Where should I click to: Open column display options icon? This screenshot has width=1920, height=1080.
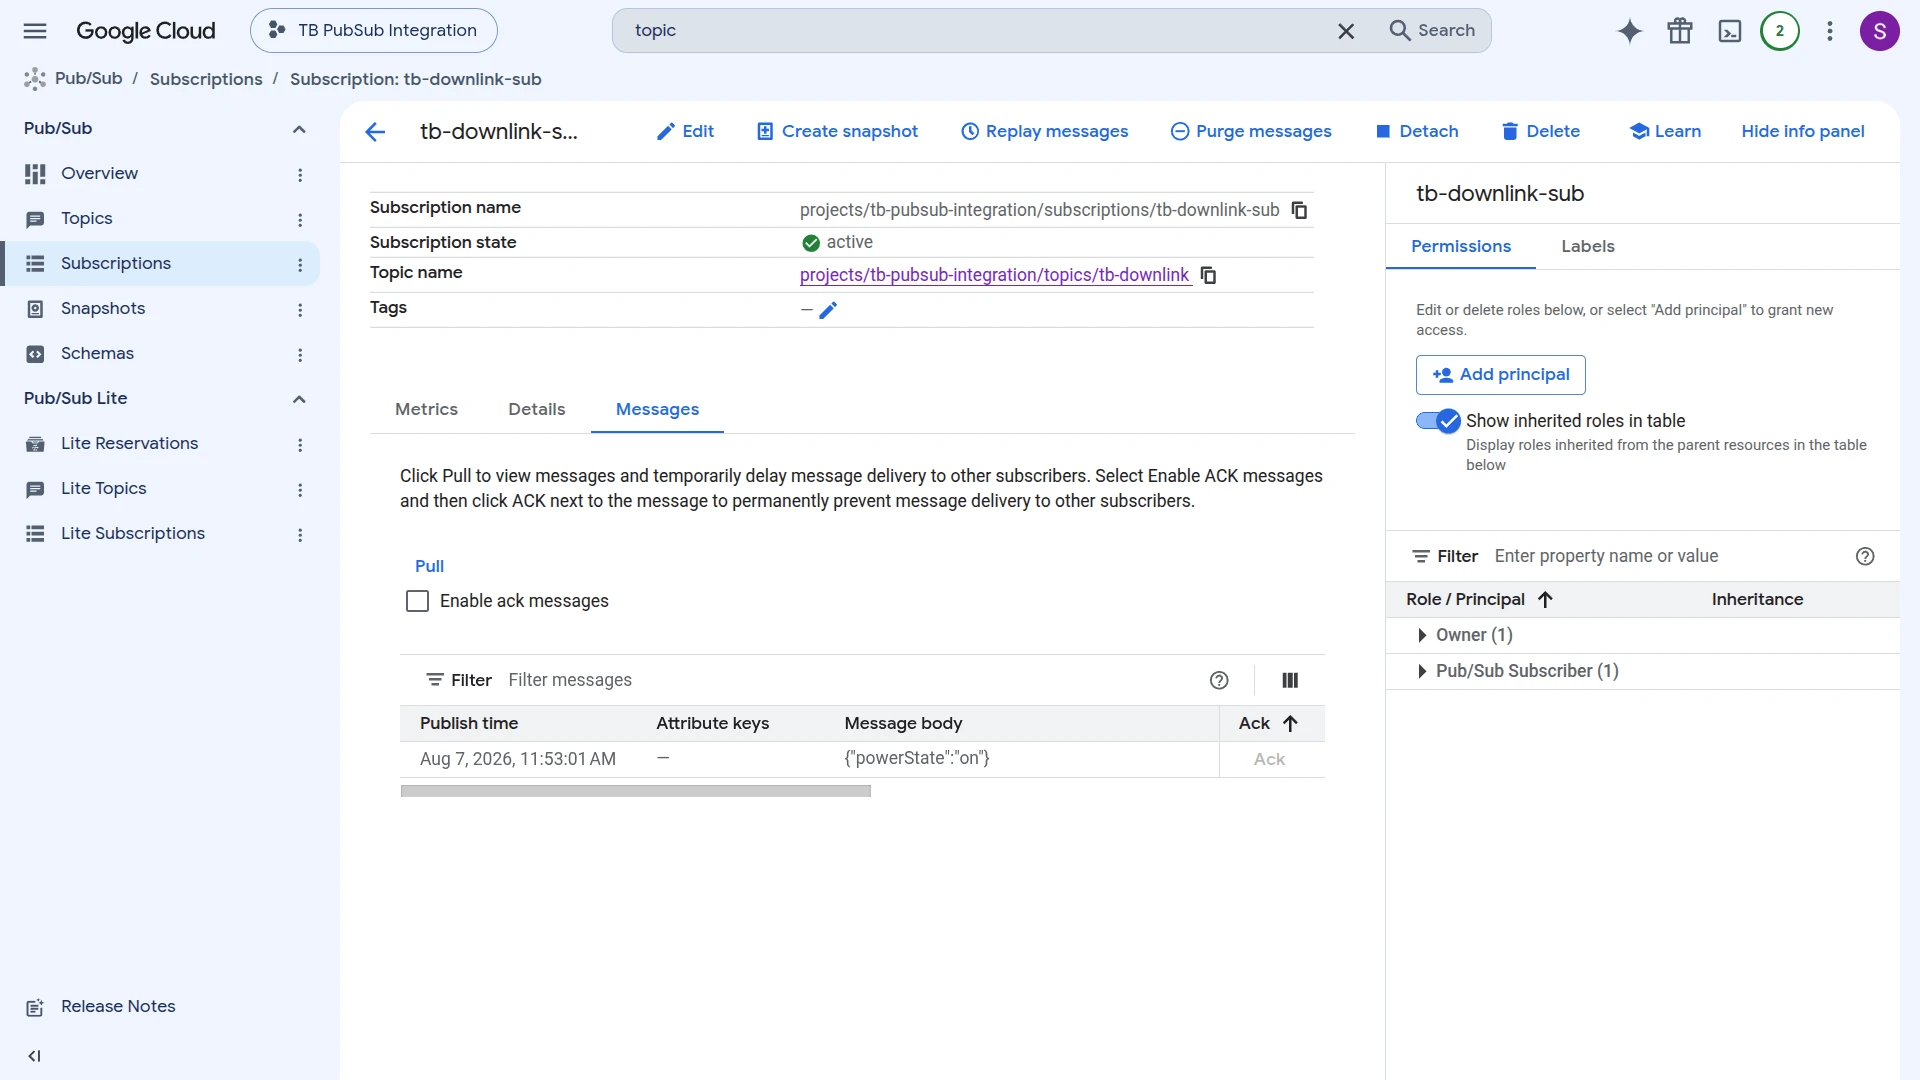coord(1290,680)
